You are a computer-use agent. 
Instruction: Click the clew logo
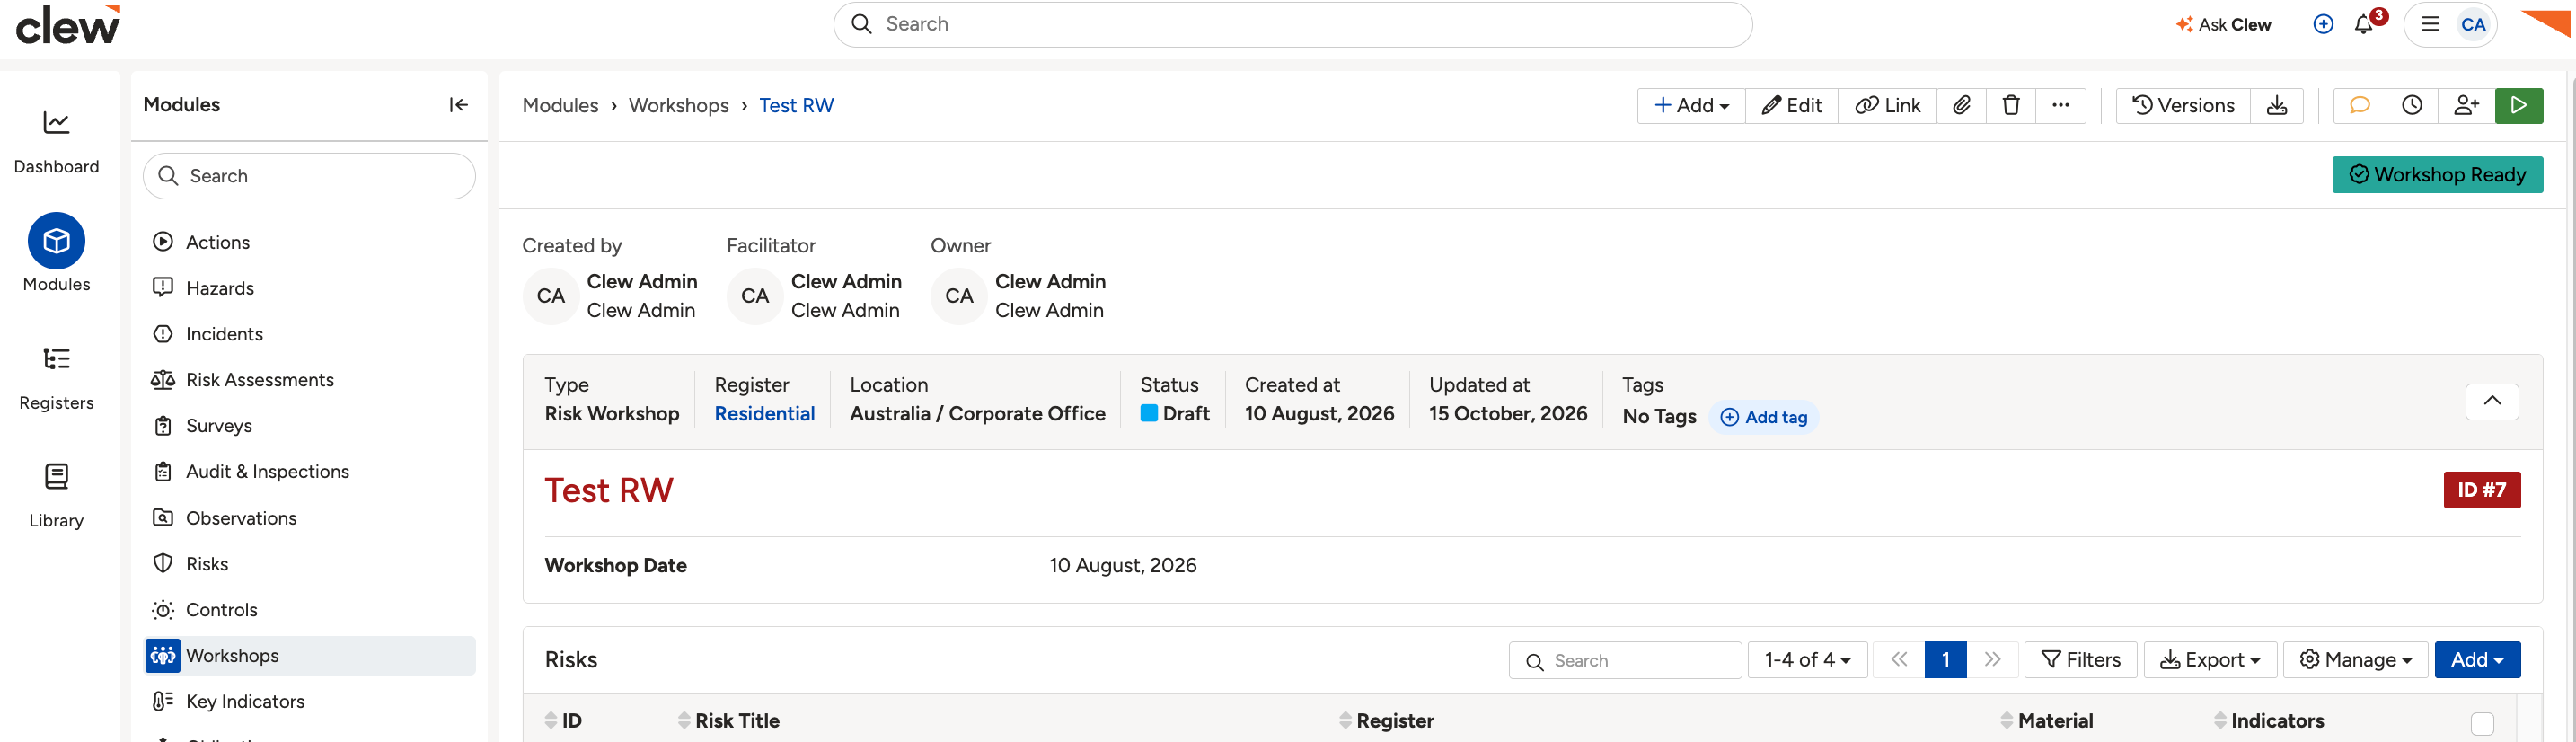coord(67,25)
